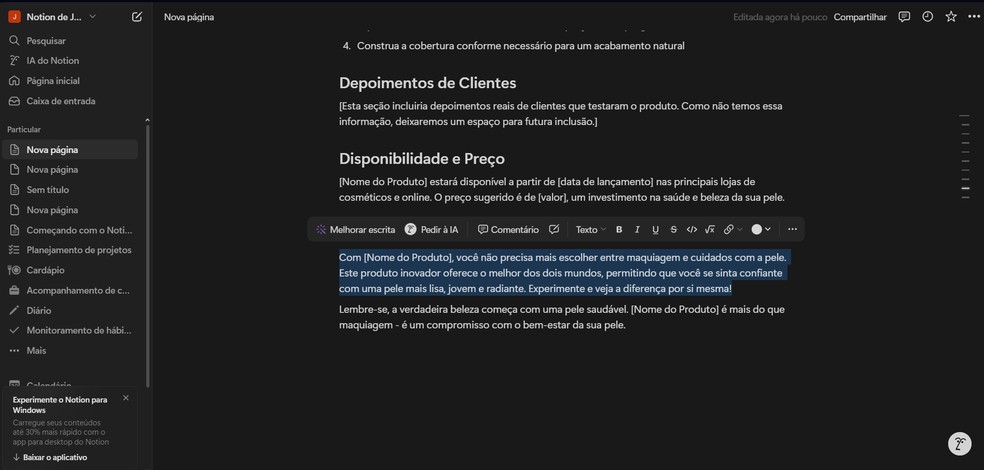Open the top-right three-dot page menu
This screenshot has width=984, height=470.
coord(973,17)
